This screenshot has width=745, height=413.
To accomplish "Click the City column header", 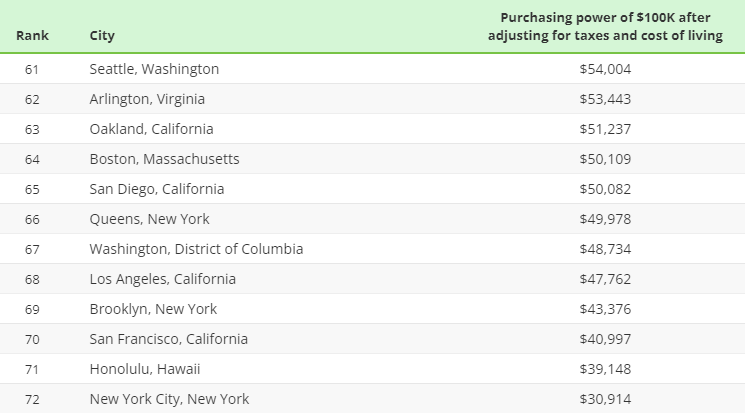I will click(102, 36).
